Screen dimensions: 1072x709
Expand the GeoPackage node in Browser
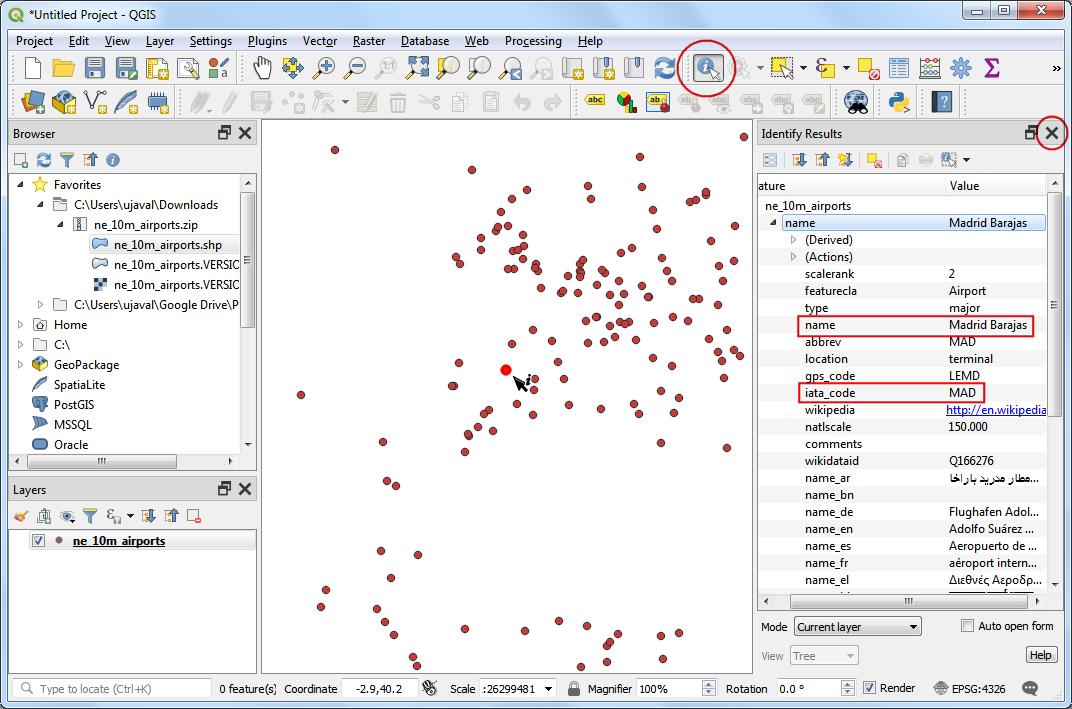(22, 365)
